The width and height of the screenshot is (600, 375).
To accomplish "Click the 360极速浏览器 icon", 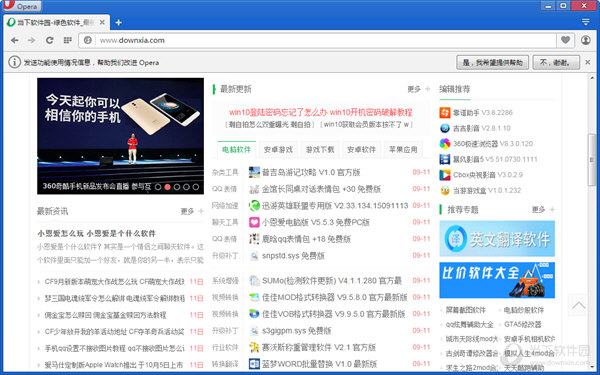I will tap(445, 143).
